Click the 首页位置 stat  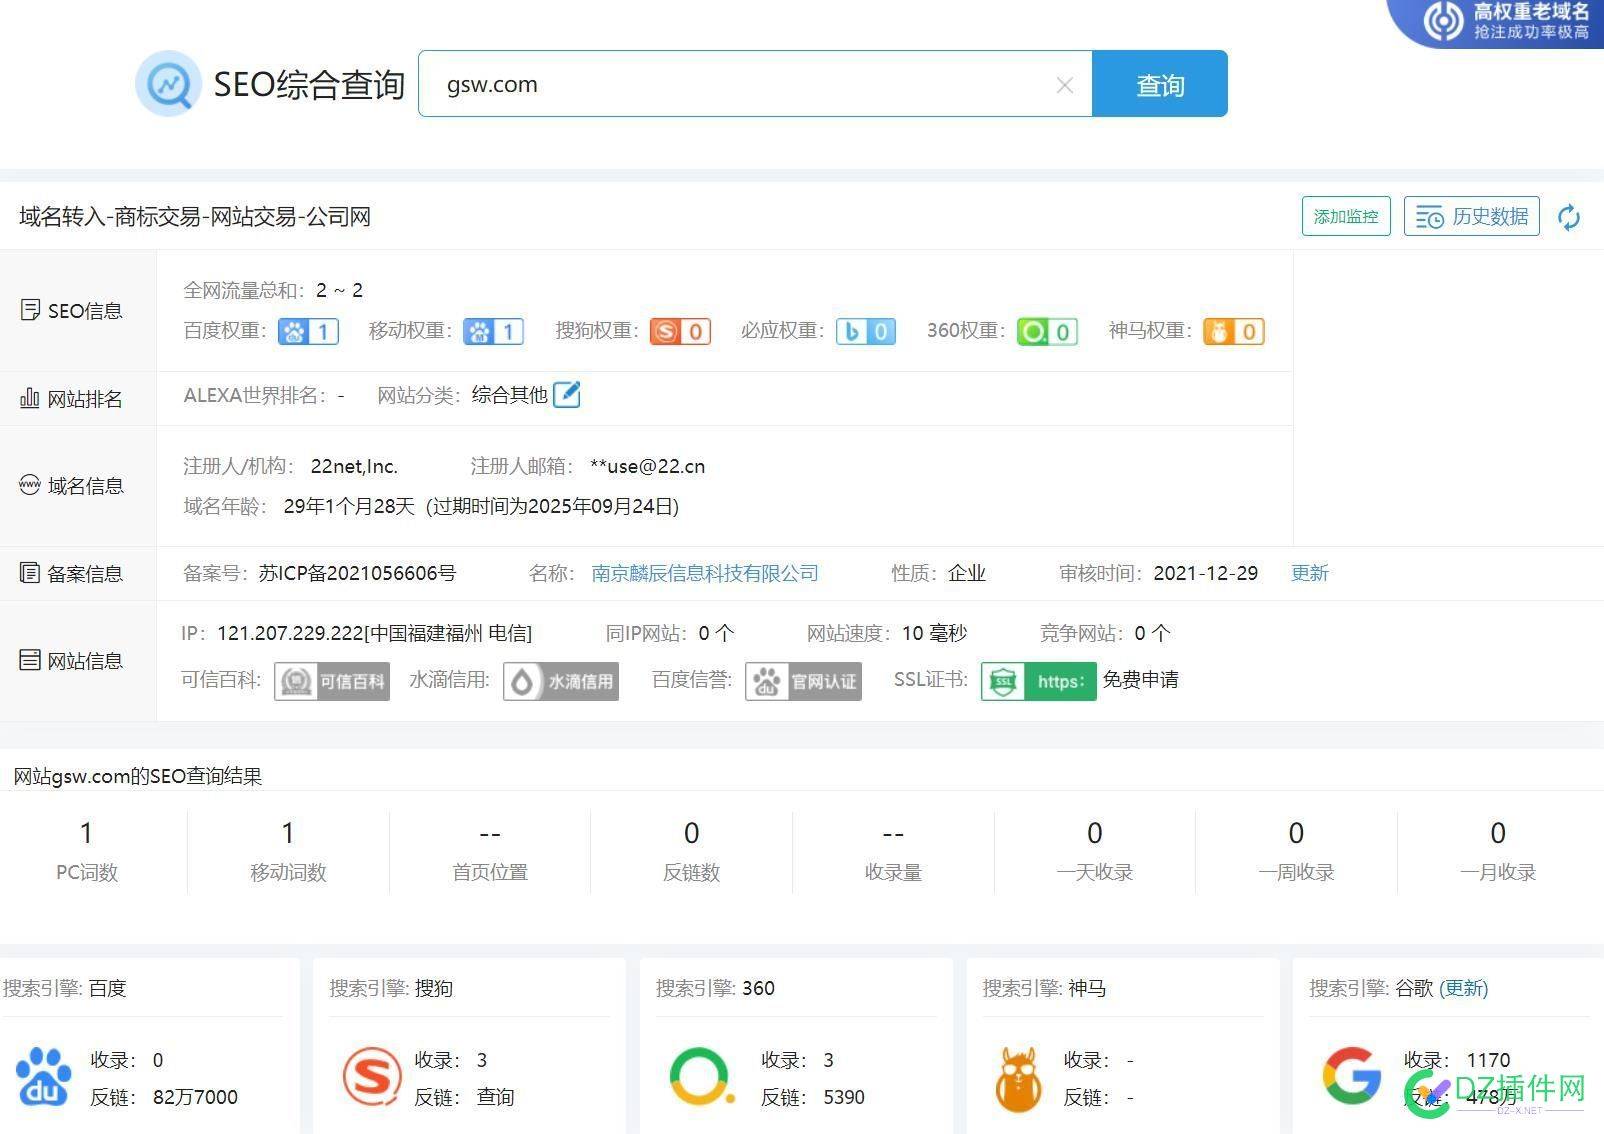[490, 851]
